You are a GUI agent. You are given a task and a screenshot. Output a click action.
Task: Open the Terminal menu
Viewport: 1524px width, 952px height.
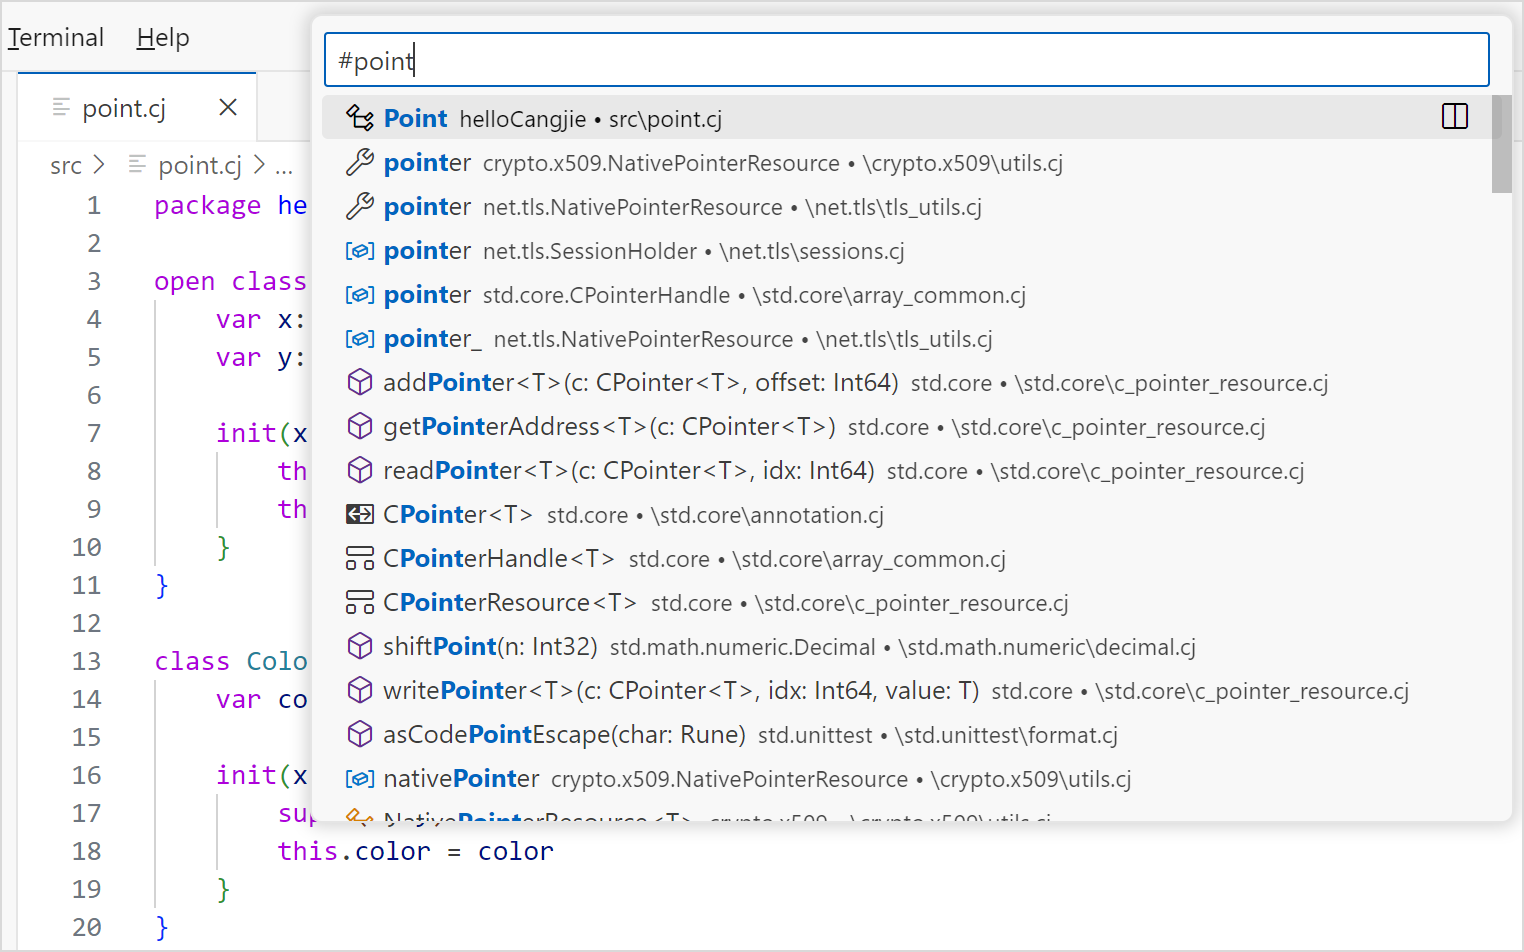tap(55, 37)
